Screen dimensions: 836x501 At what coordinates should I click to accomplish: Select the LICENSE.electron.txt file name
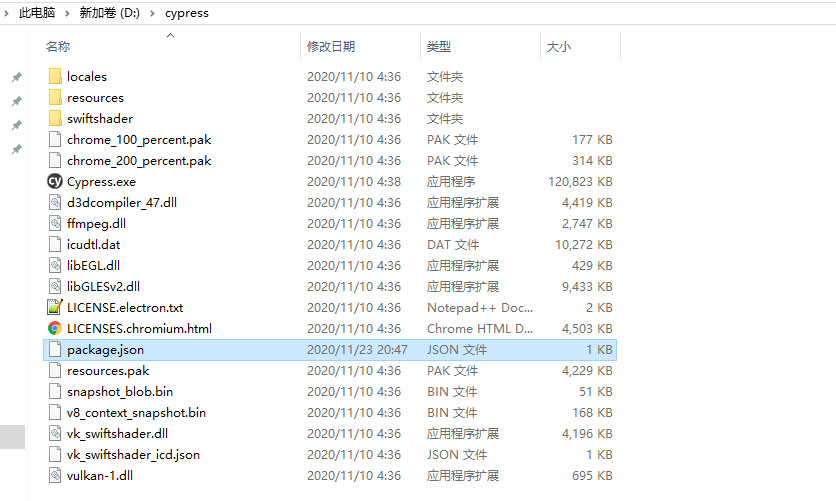click(125, 308)
